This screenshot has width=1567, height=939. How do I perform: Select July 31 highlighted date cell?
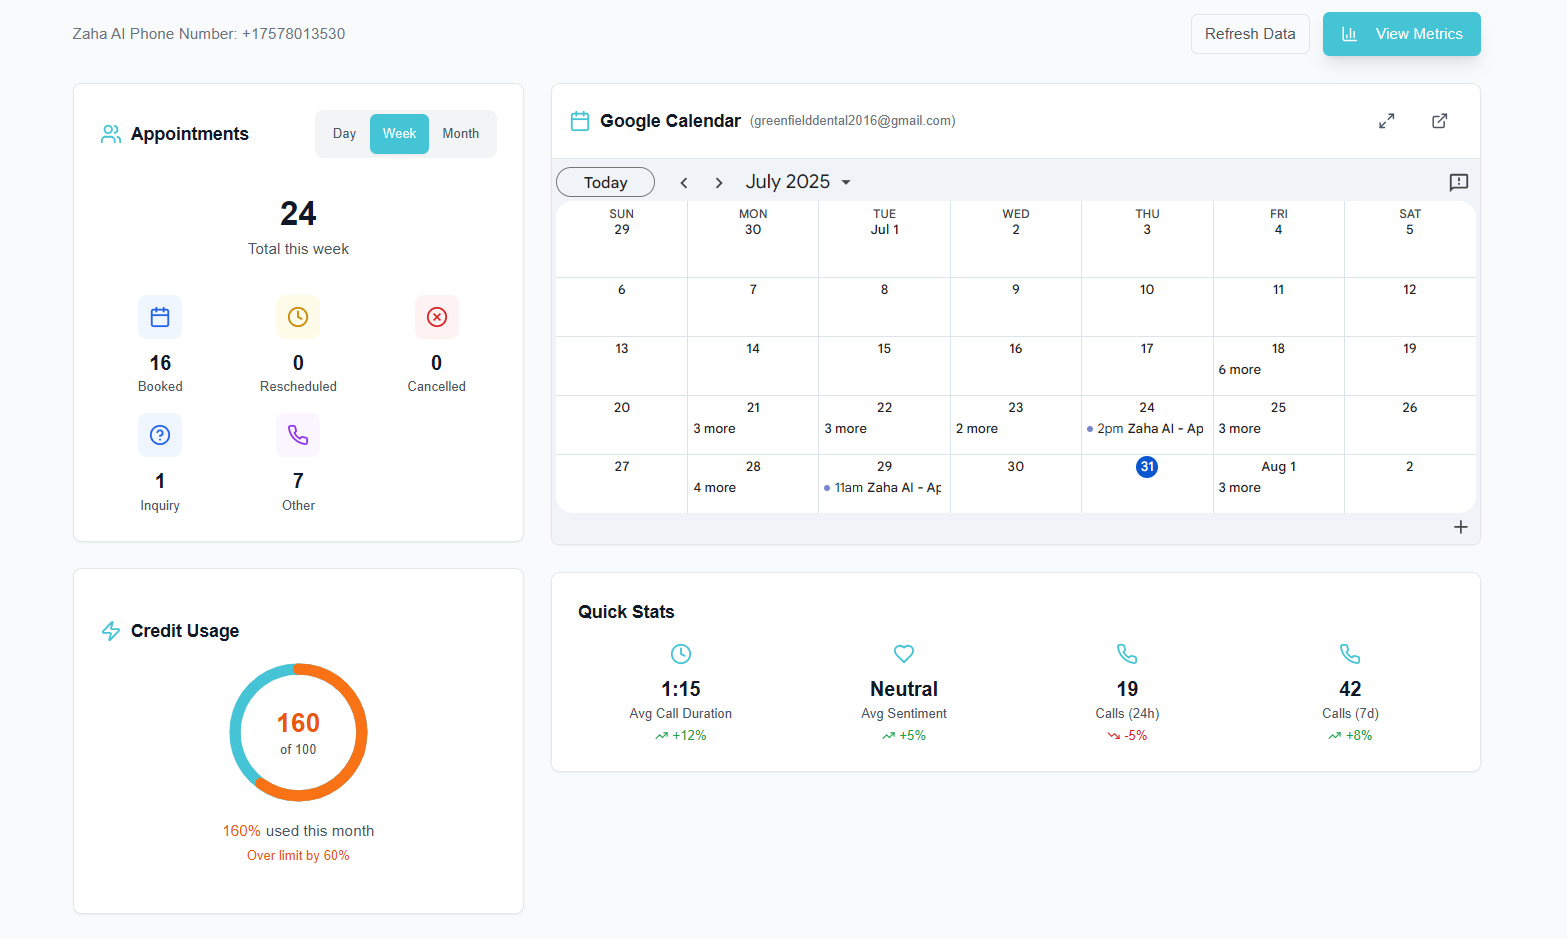pyautogui.click(x=1147, y=466)
